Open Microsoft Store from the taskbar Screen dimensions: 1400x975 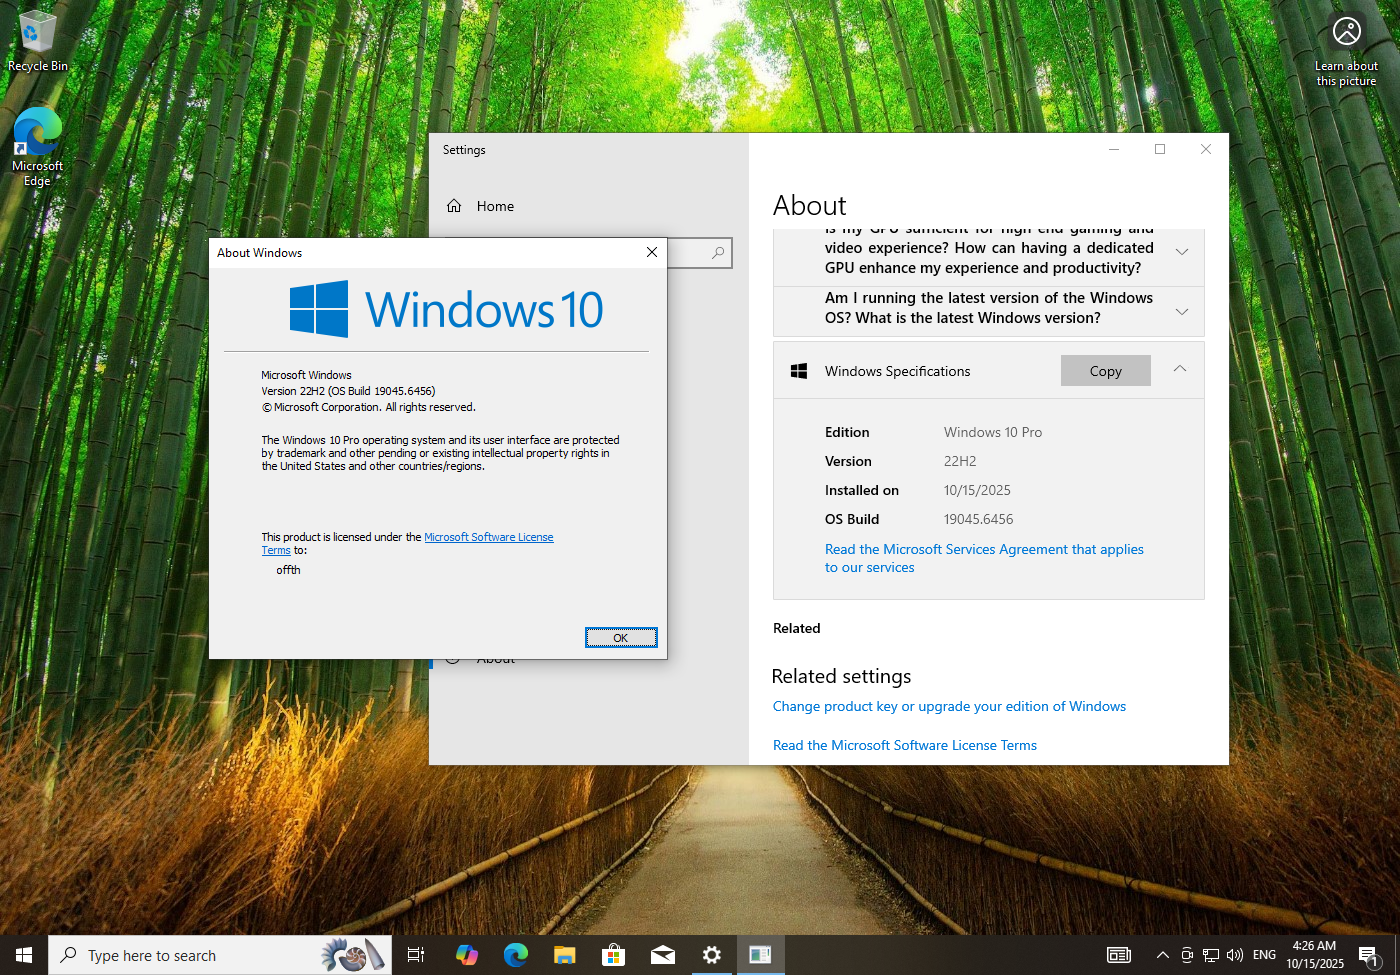coord(613,955)
